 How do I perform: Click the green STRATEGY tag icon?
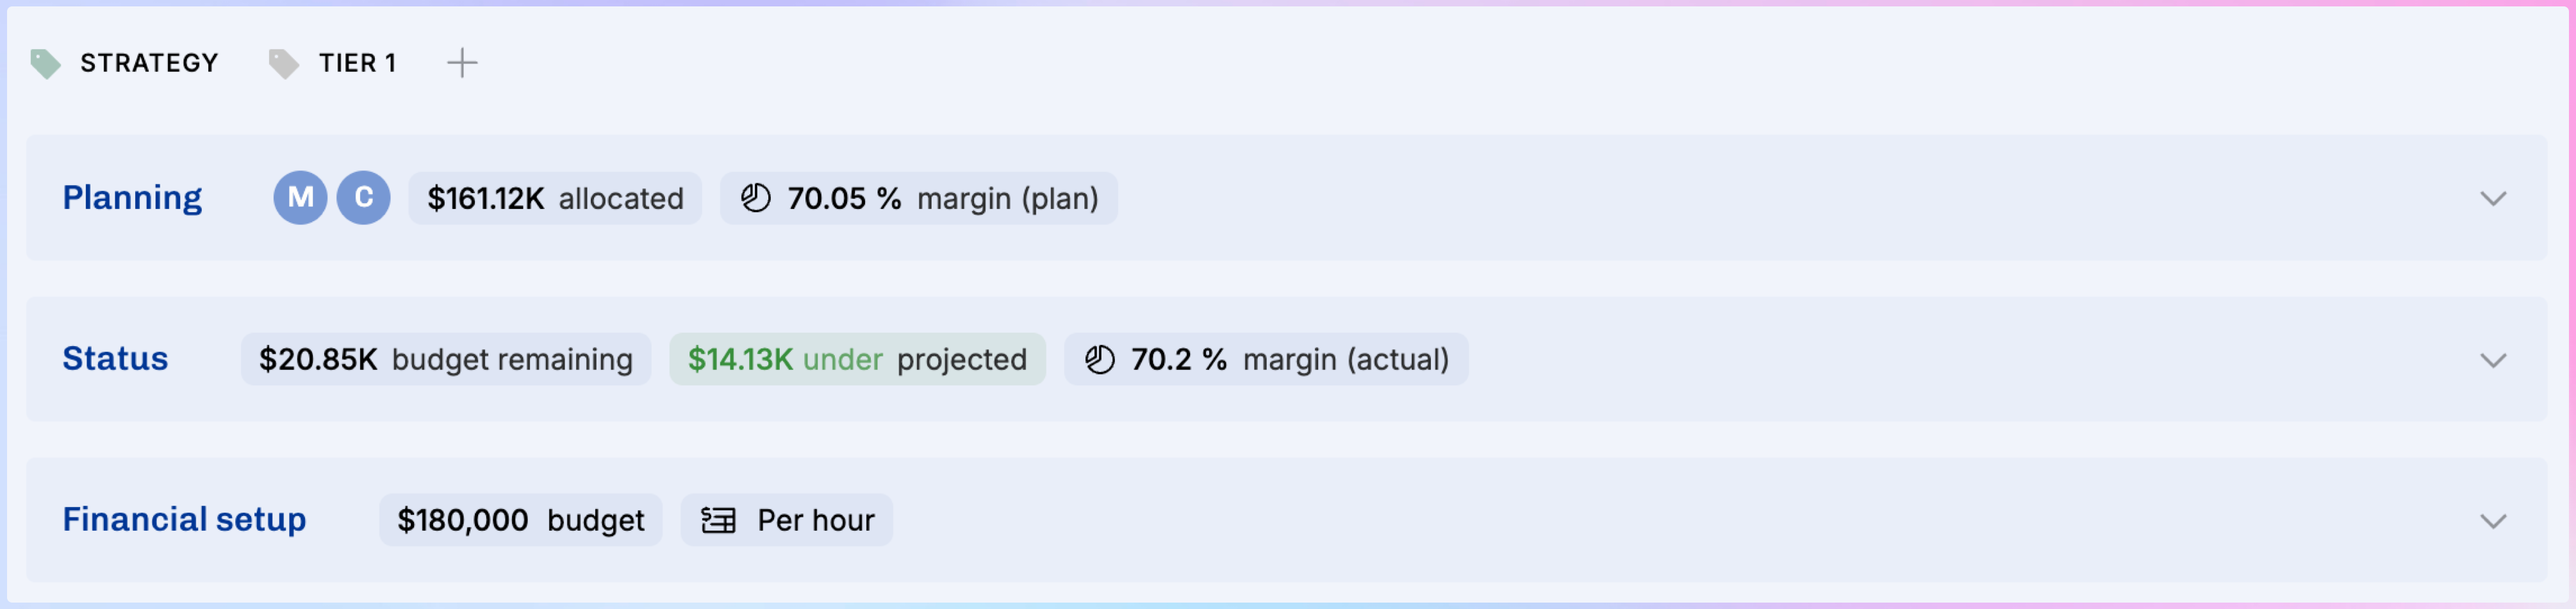pos(45,64)
